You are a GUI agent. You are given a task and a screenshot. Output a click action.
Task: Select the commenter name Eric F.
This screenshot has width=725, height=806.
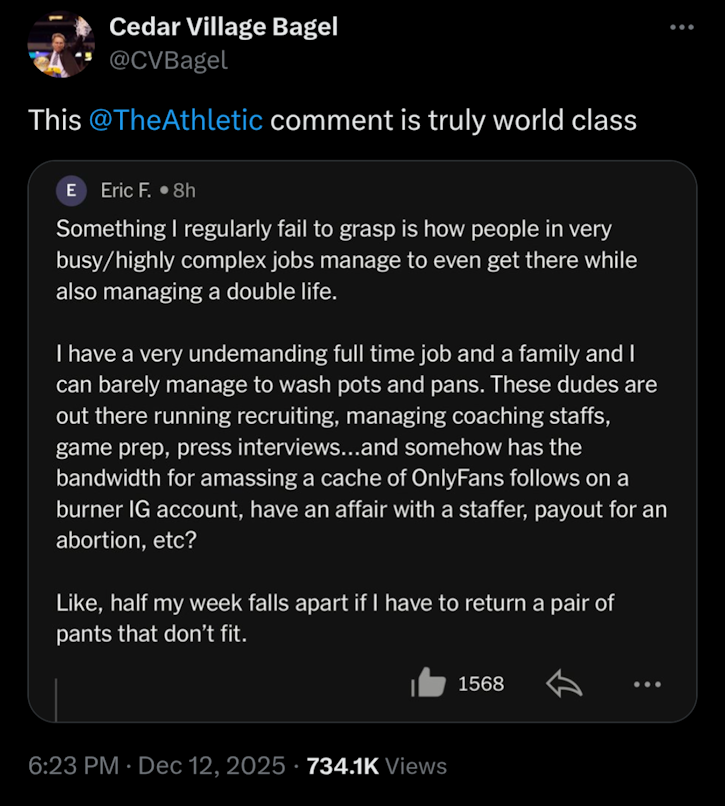[x=125, y=190]
